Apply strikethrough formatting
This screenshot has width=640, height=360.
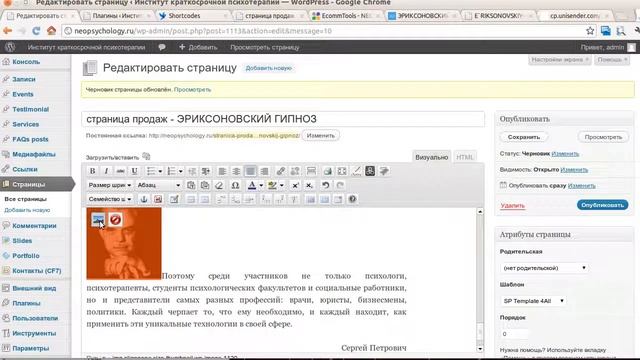[x=120, y=171]
